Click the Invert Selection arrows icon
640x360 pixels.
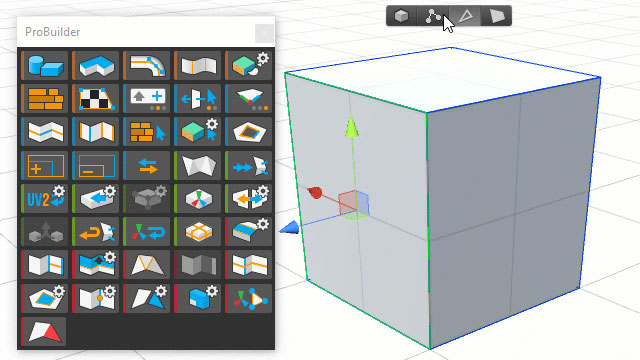pyautogui.click(x=147, y=165)
